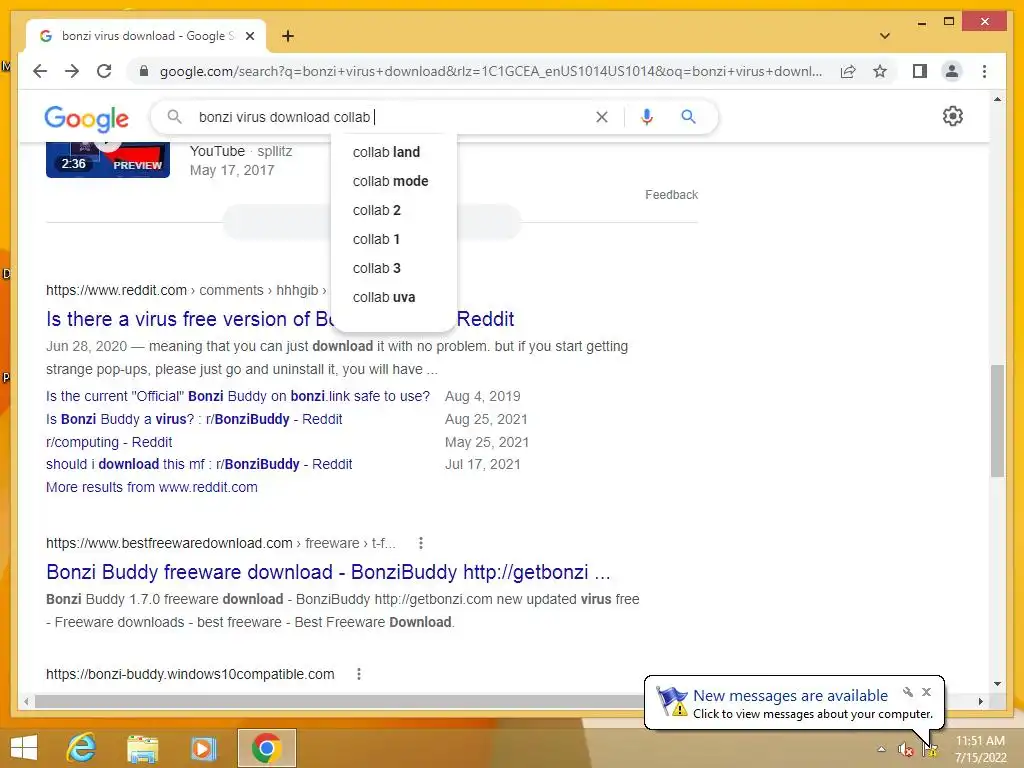Image resolution: width=1024 pixels, height=768 pixels.
Task: Open 'should i download this mf' link
Action: pos(199,464)
